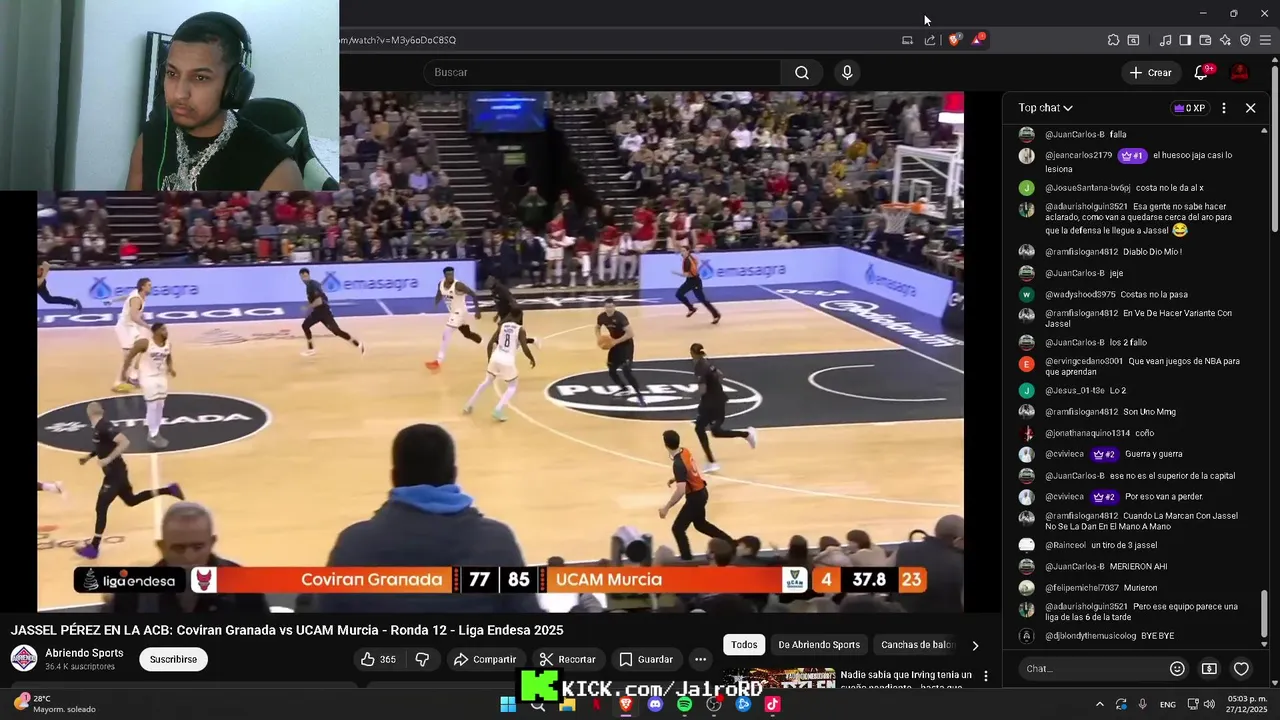Show hidden system tray icons chevron
Screen dimensions: 1280x720
[1100, 704]
